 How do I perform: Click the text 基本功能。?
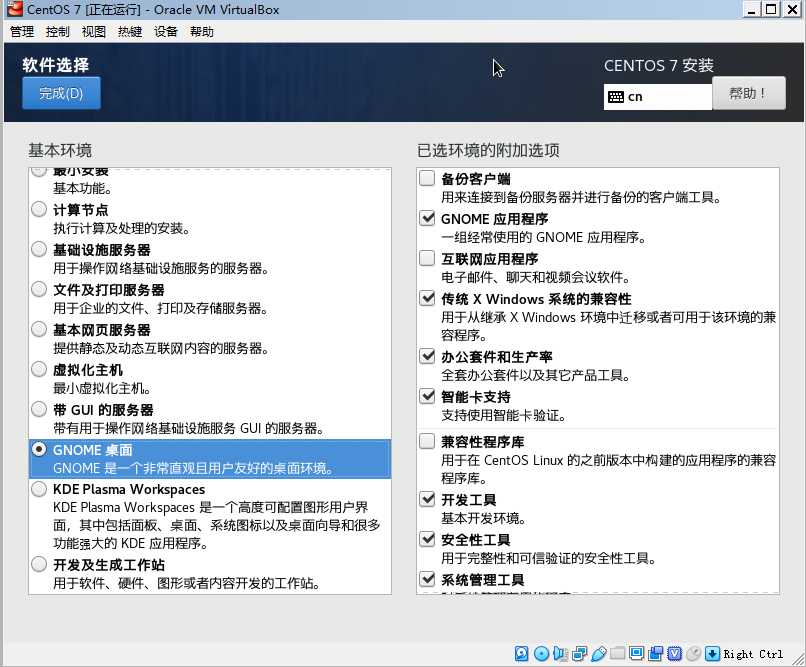click(83, 189)
